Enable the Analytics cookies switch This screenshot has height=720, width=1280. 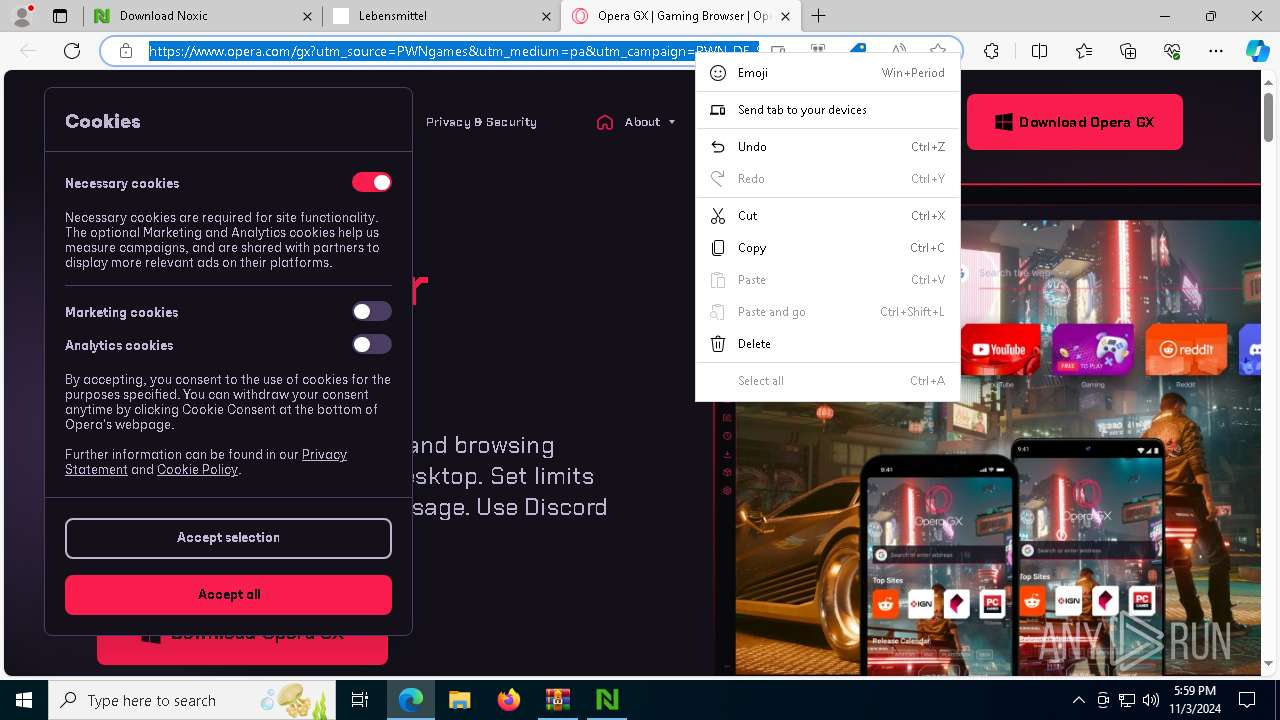point(372,344)
